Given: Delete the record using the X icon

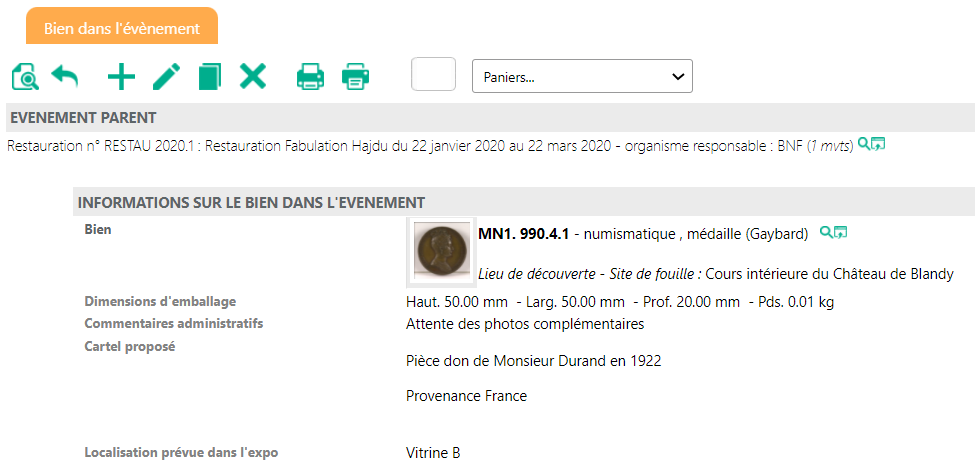Looking at the screenshot, I should (x=253, y=77).
